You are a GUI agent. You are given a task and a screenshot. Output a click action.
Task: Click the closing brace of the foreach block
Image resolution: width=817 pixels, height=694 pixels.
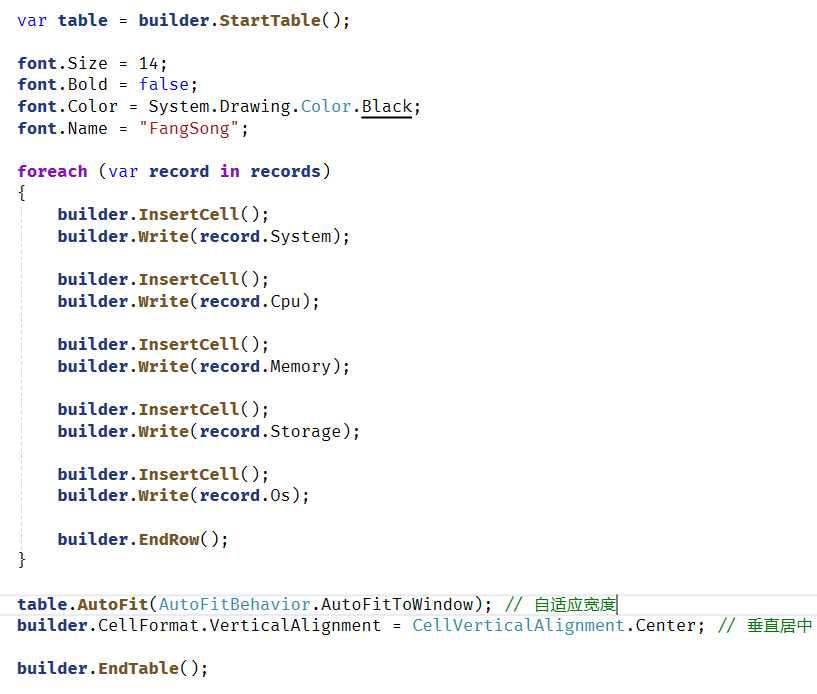pyautogui.click(x=22, y=560)
